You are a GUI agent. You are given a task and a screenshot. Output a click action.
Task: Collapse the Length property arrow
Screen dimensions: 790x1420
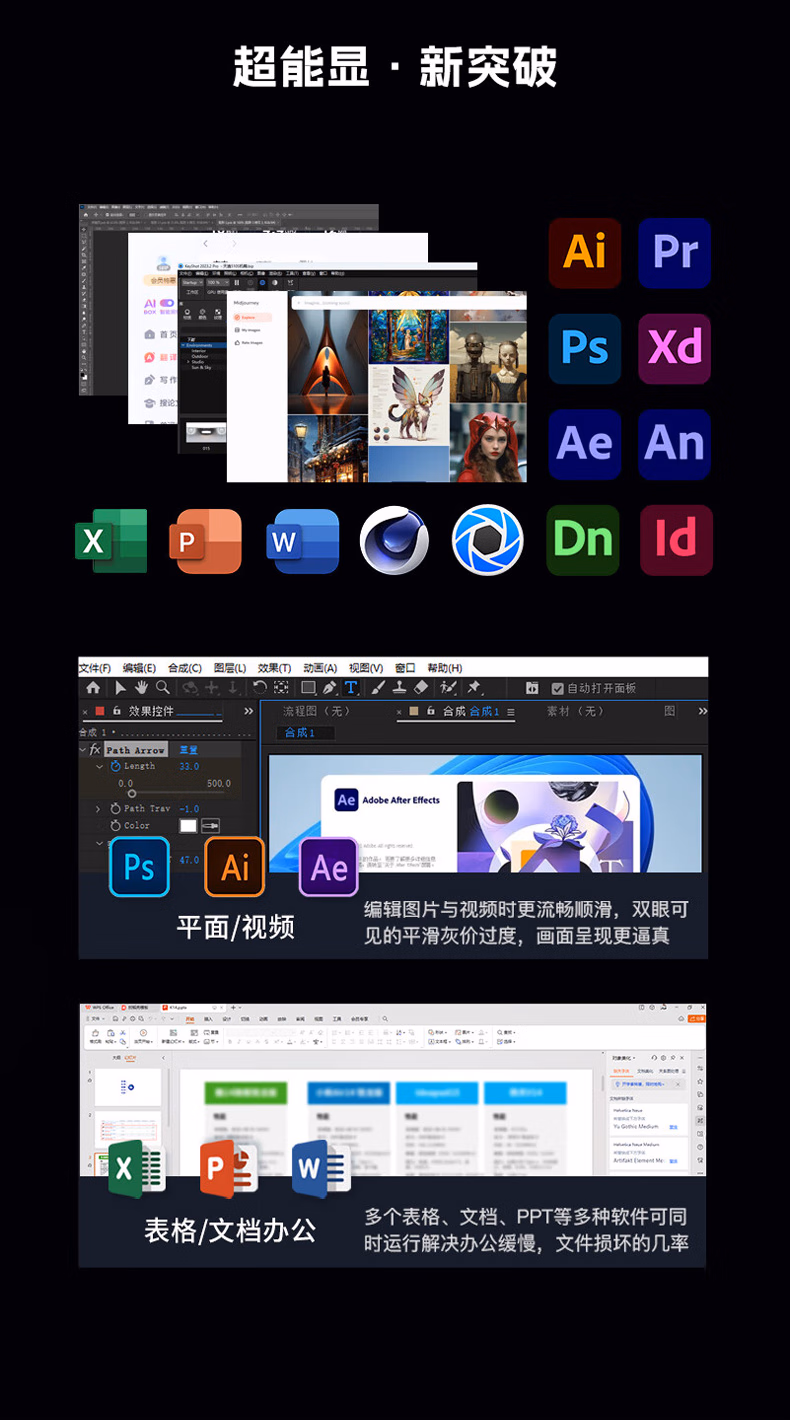tap(99, 766)
